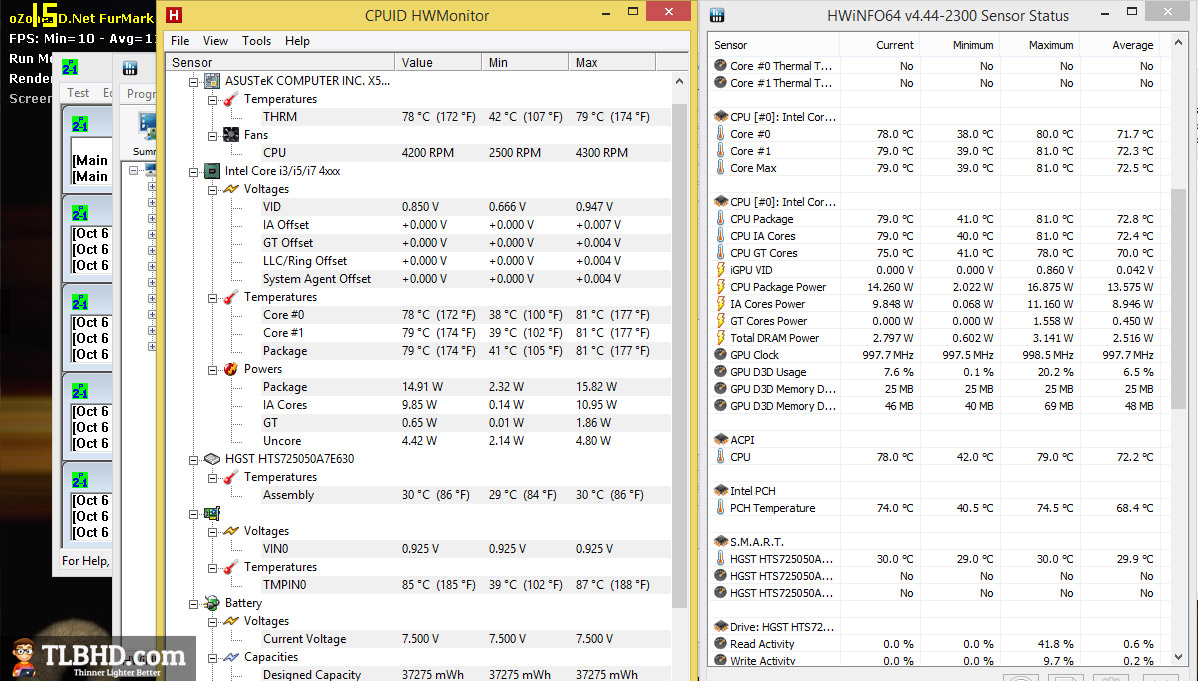Click the Value column header in HWMonitor
Screen dimensions: 1198x681
click(x=438, y=63)
